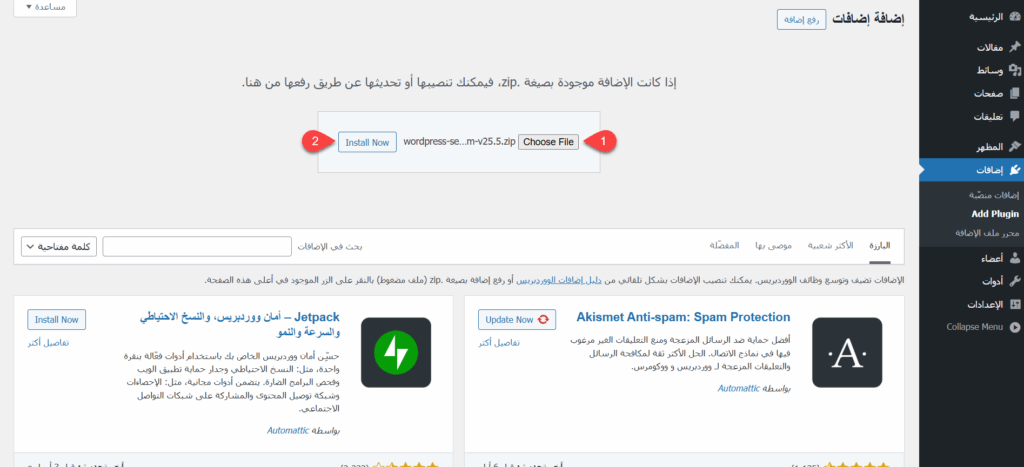Select the posts pushpin icon

pyautogui.click(x=1014, y=47)
